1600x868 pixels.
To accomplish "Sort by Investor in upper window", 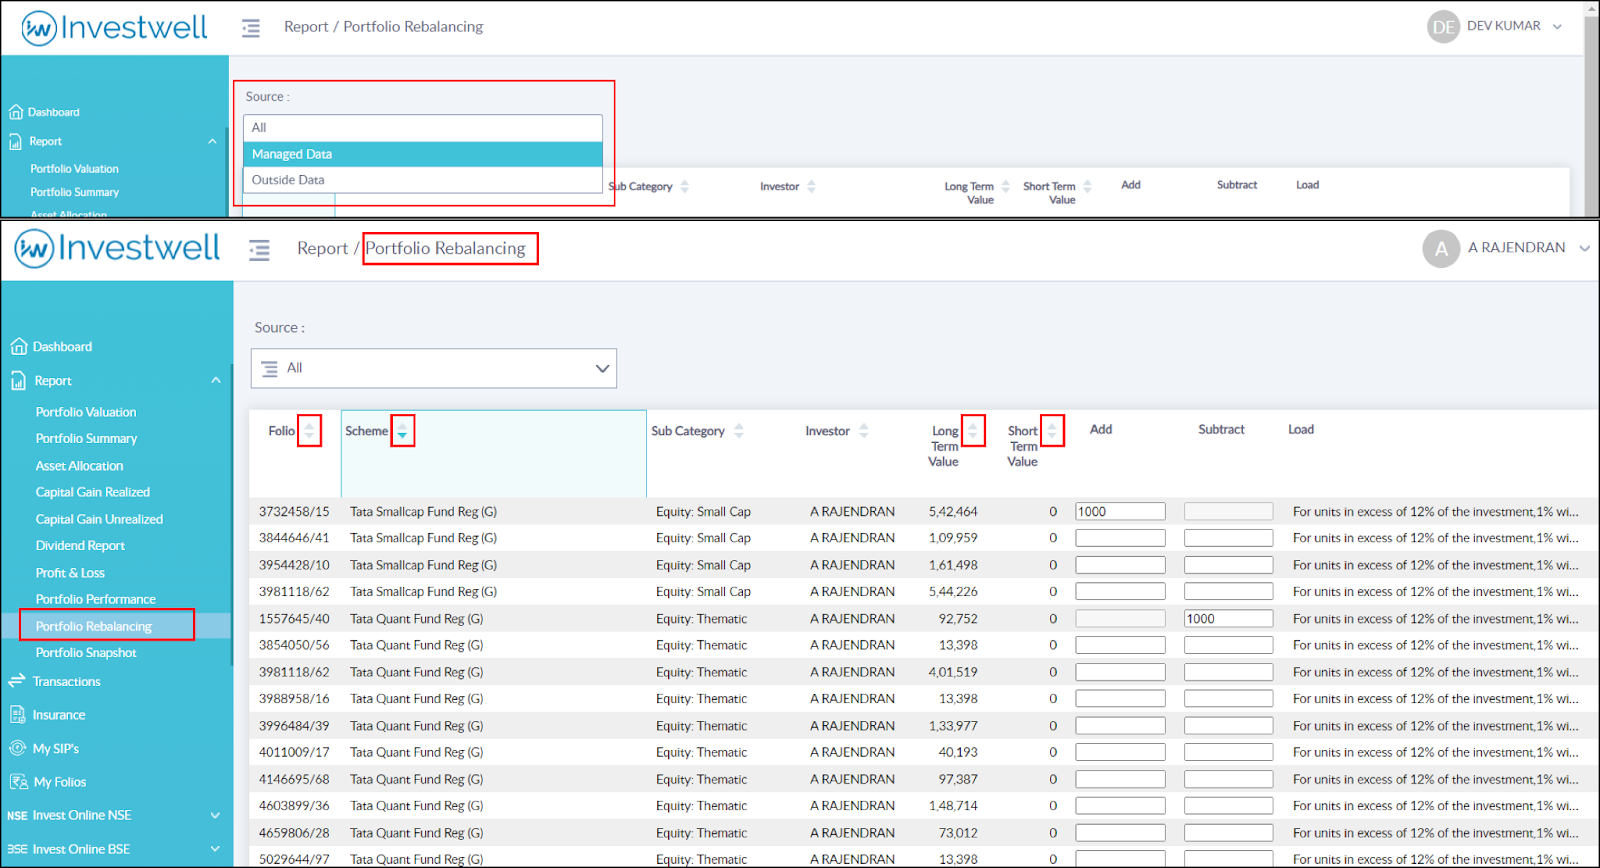I will pyautogui.click(x=811, y=187).
